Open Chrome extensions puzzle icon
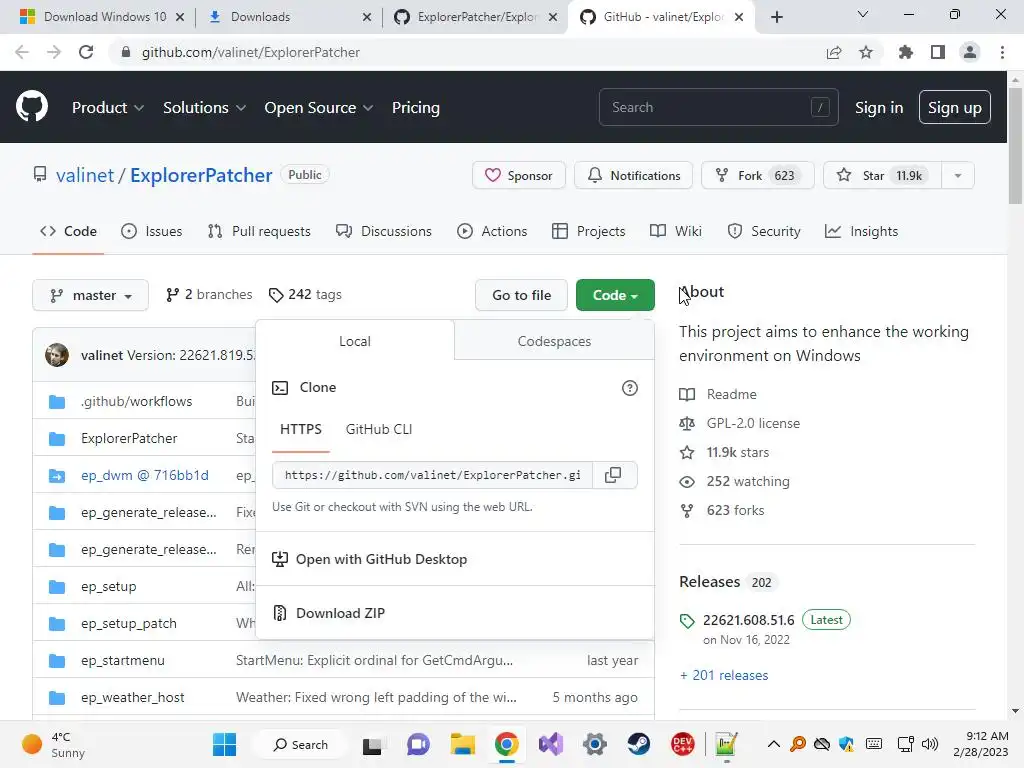 (905, 52)
